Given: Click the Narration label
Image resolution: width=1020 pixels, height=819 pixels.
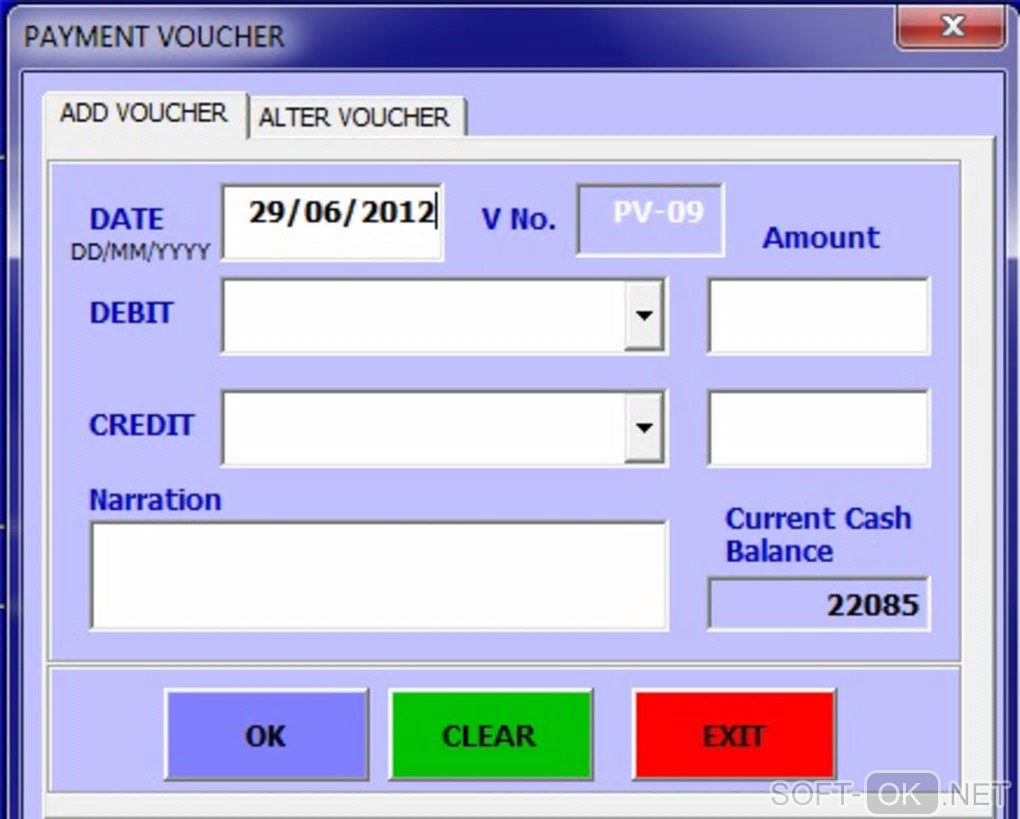Looking at the screenshot, I should click(155, 500).
